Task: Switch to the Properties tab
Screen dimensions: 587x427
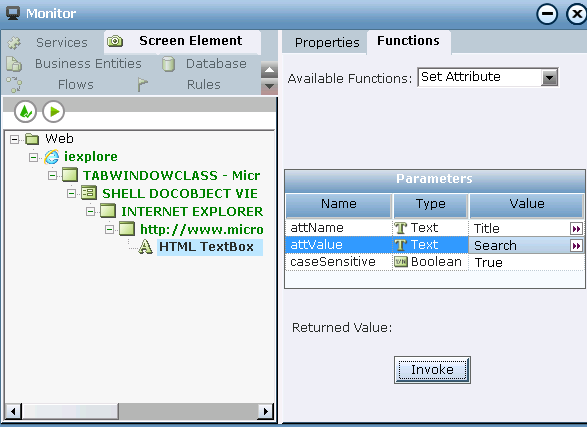Action: [x=327, y=43]
